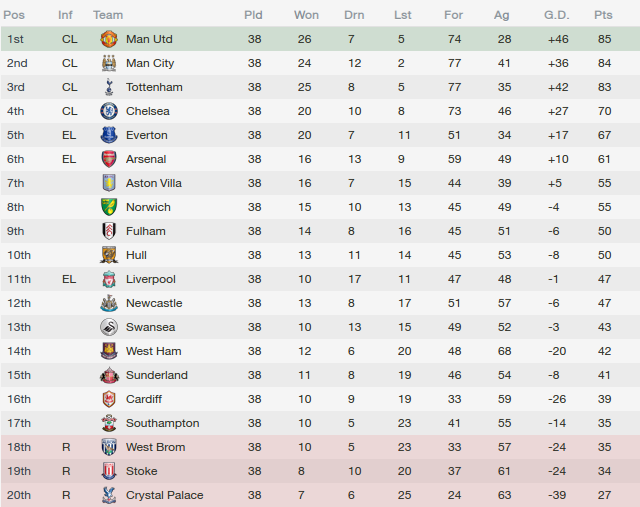Click the Arsenal cannon badge
The width and height of the screenshot is (640, 507).
[109, 159]
